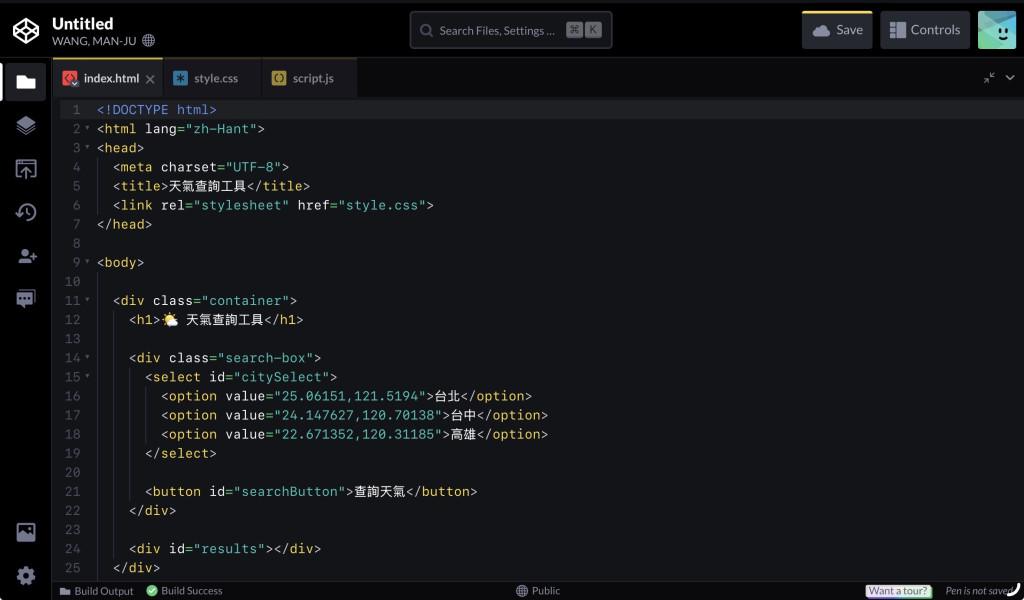Close the index.html tab
Screen dimensions: 1024x600
[x=150, y=79]
